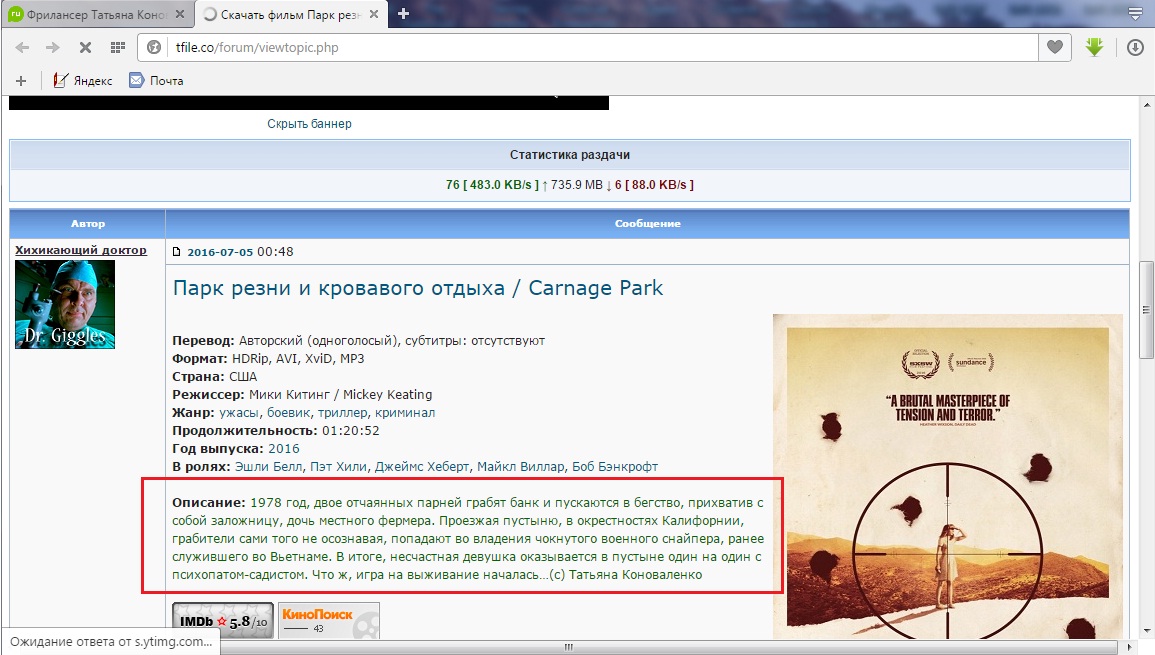Image resolution: width=1155 pixels, height=655 pixels.
Task: Open the title Парк резни и кровавого отдыха
Action: click(418, 288)
